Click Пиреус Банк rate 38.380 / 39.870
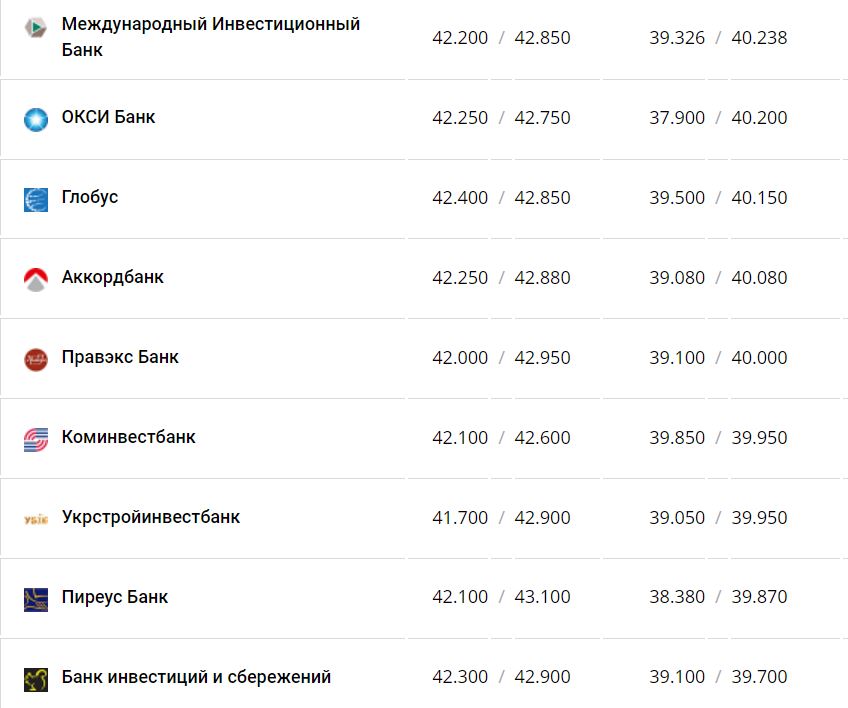 pos(718,597)
